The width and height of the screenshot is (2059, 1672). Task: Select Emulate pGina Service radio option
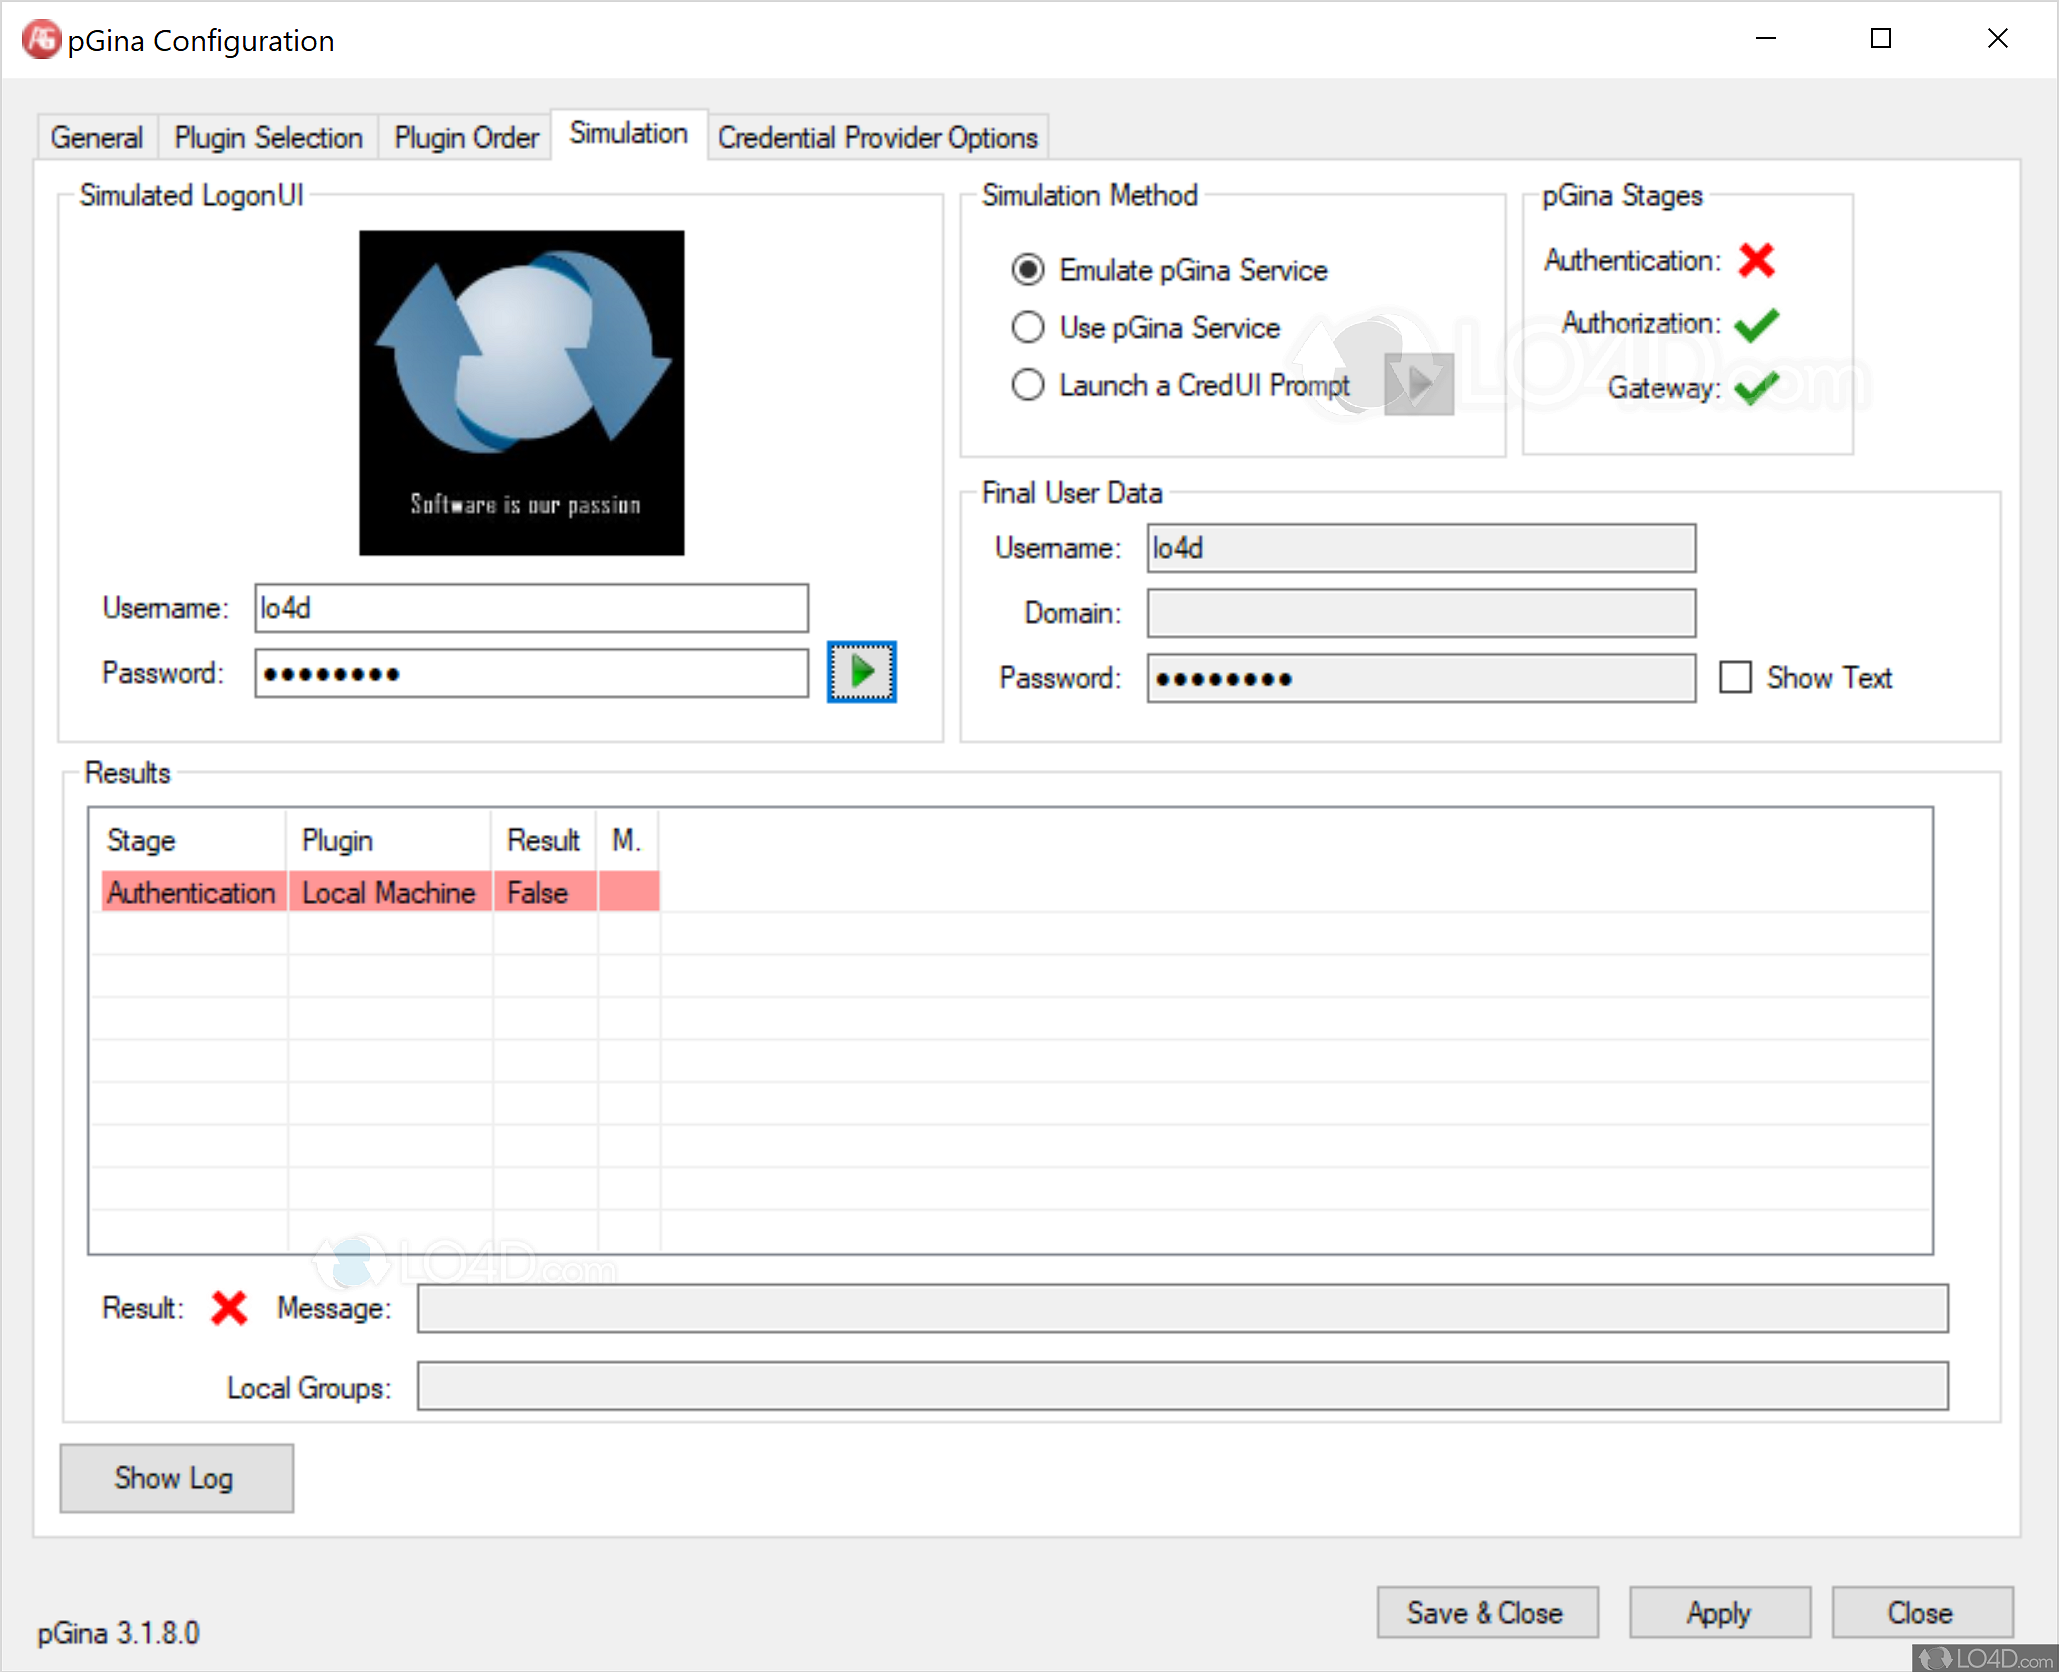click(x=1028, y=270)
